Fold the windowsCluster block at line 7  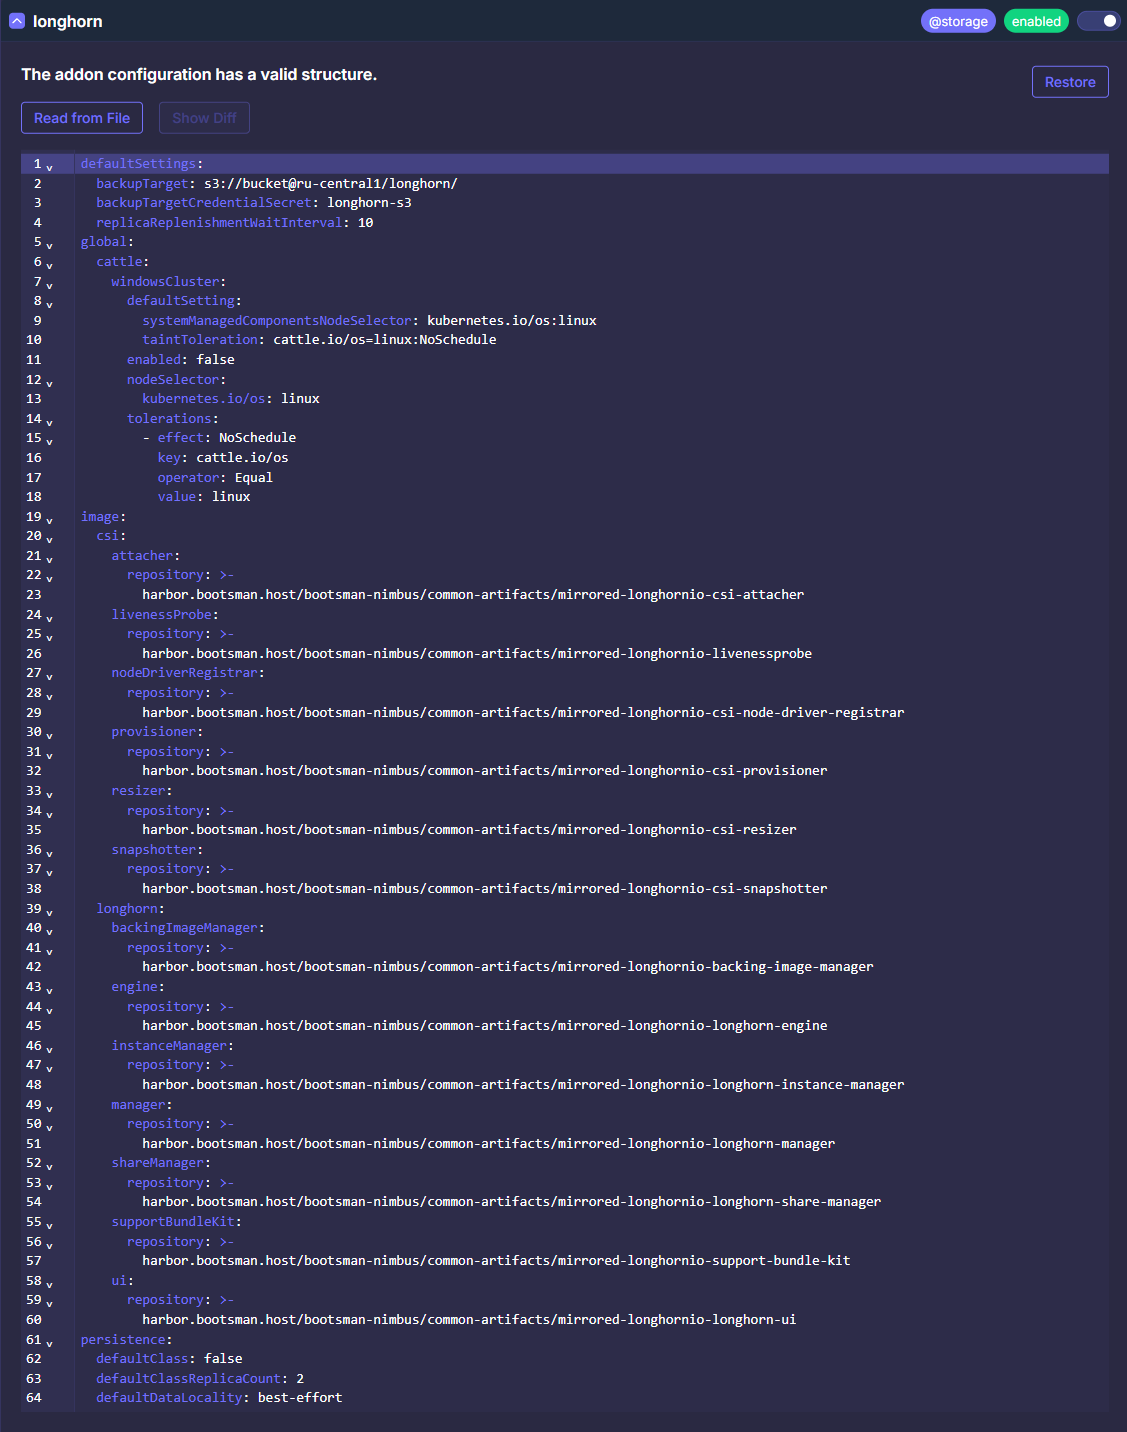(49, 285)
